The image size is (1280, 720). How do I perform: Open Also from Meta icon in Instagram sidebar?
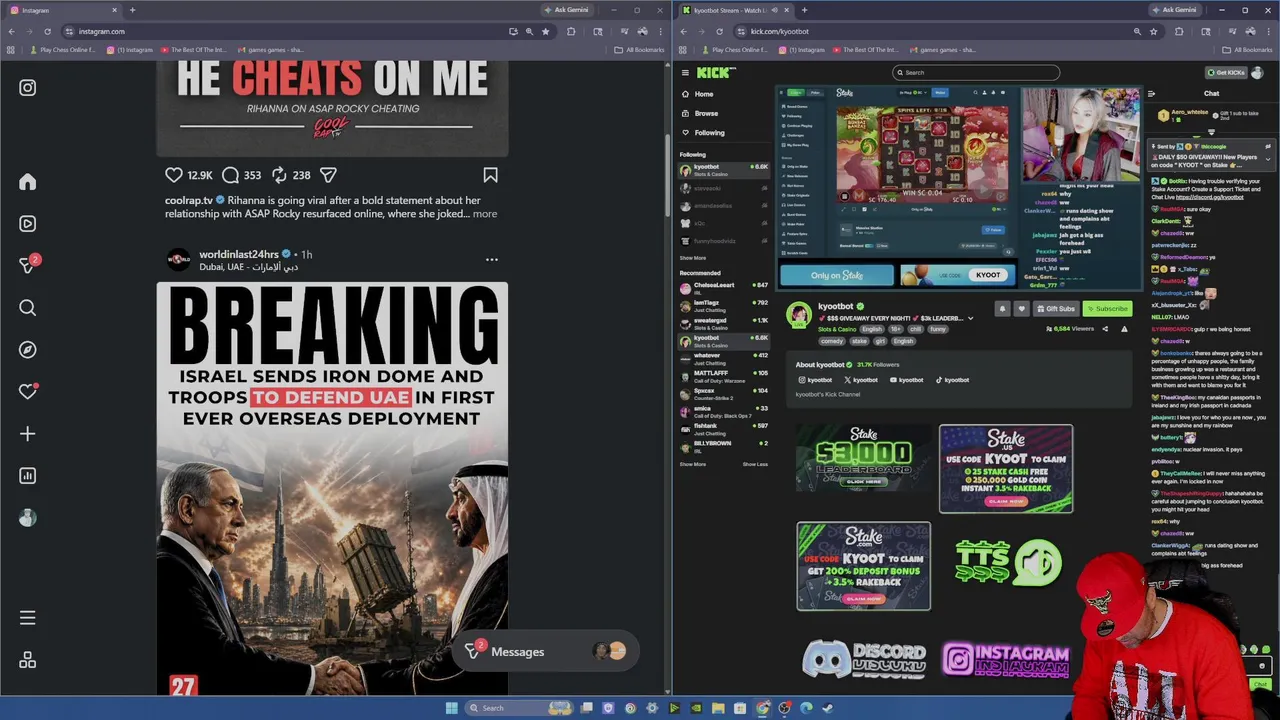[x=28, y=660]
